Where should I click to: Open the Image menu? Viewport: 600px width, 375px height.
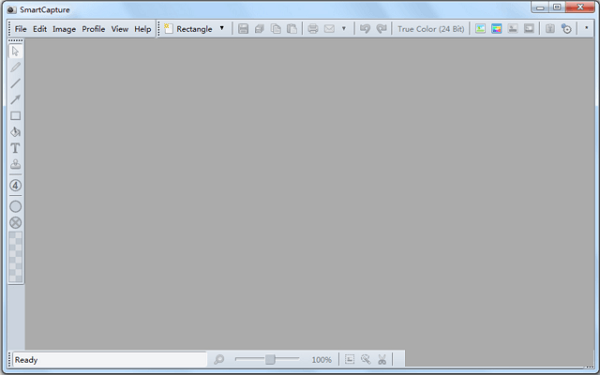[64, 29]
